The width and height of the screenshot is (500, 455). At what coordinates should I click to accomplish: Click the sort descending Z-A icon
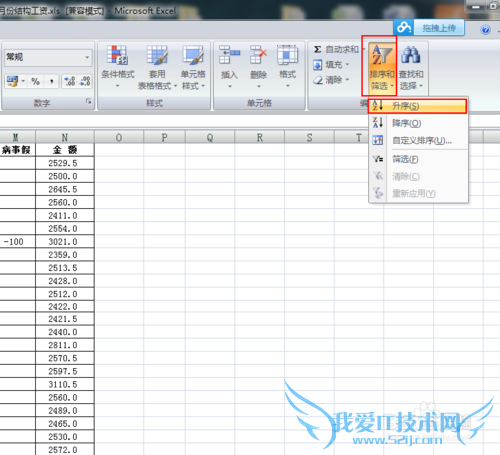point(378,123)
